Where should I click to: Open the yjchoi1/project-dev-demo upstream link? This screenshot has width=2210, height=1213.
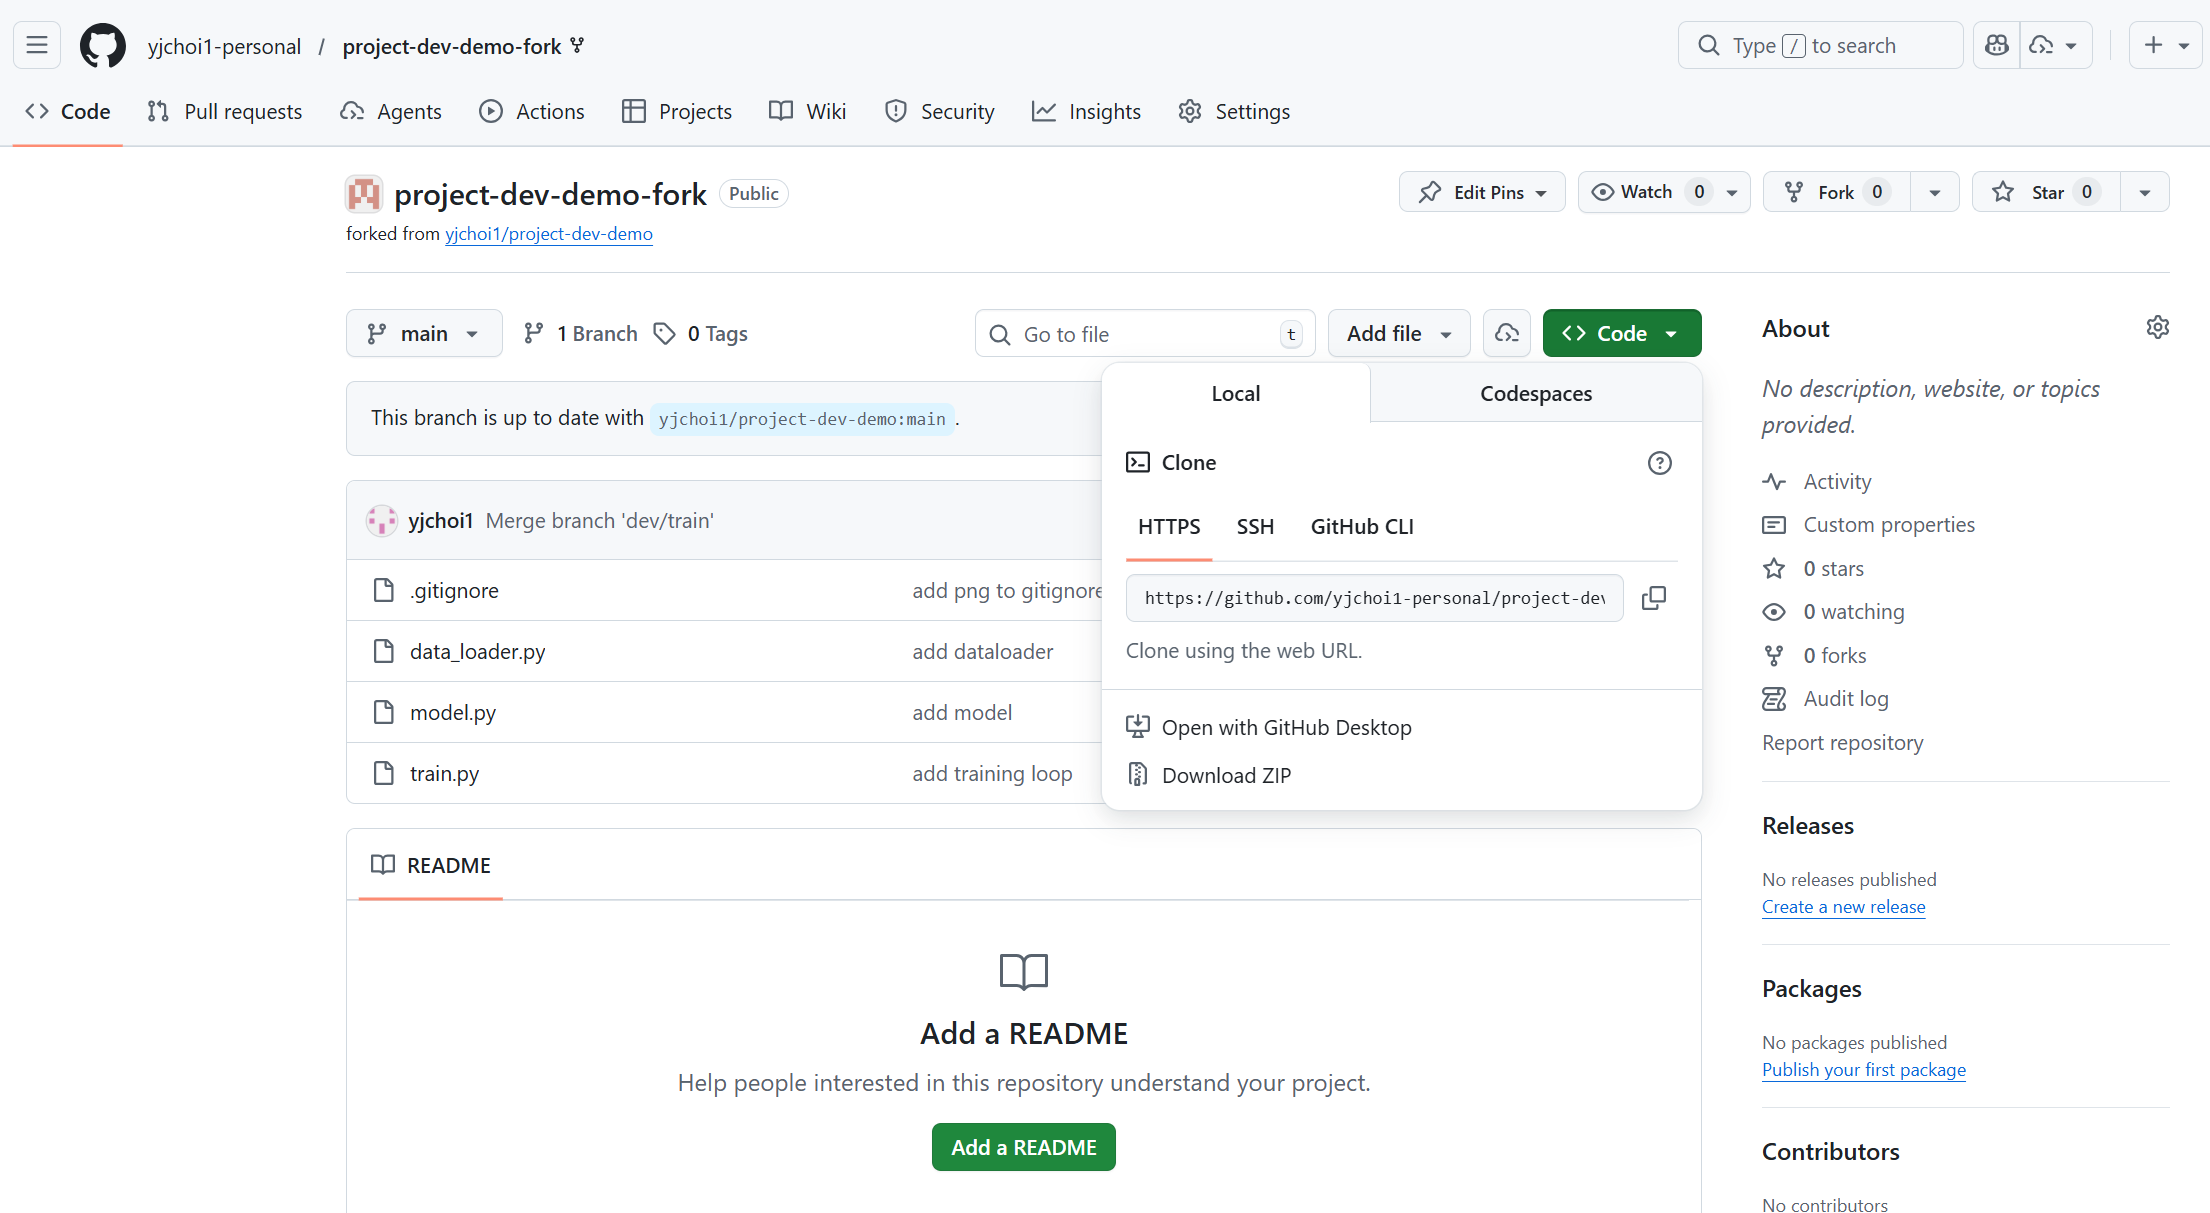click(x=548, y=234)
